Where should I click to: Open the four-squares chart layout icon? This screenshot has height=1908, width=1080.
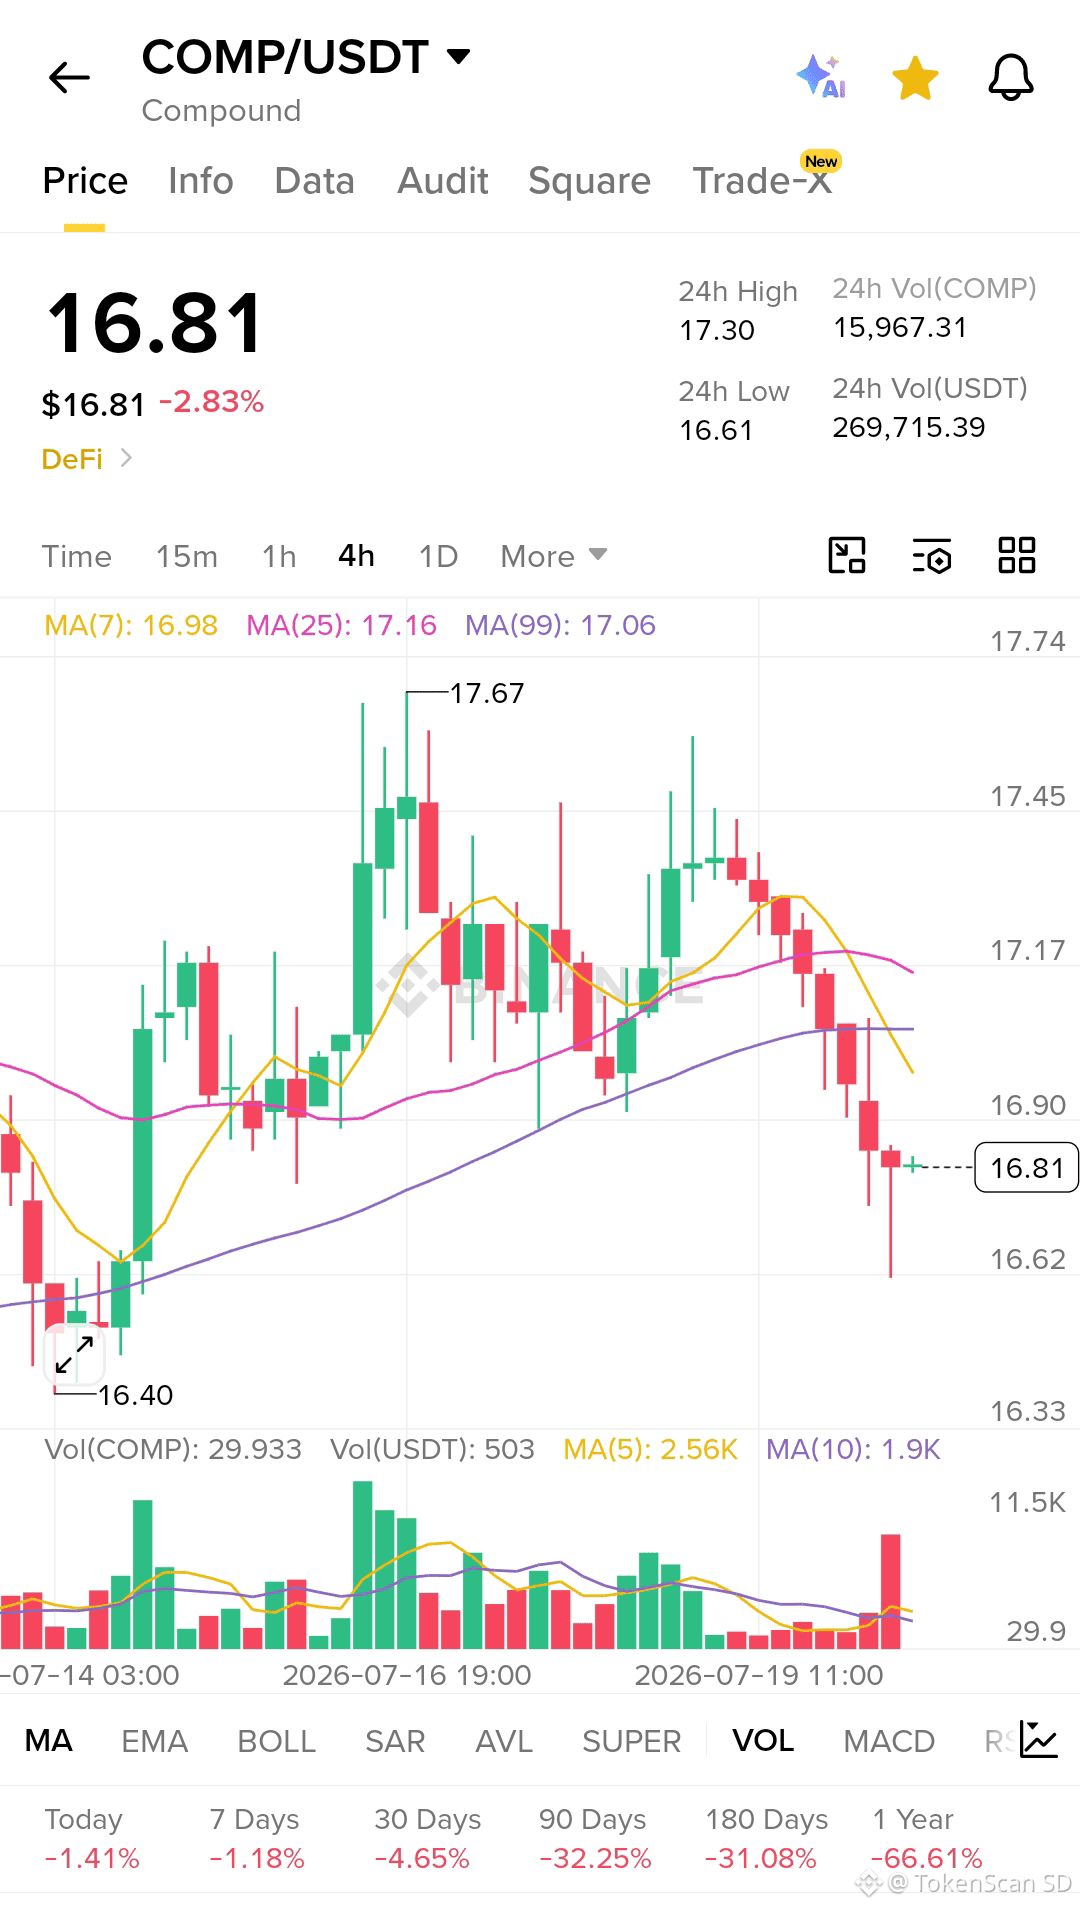1016,555
